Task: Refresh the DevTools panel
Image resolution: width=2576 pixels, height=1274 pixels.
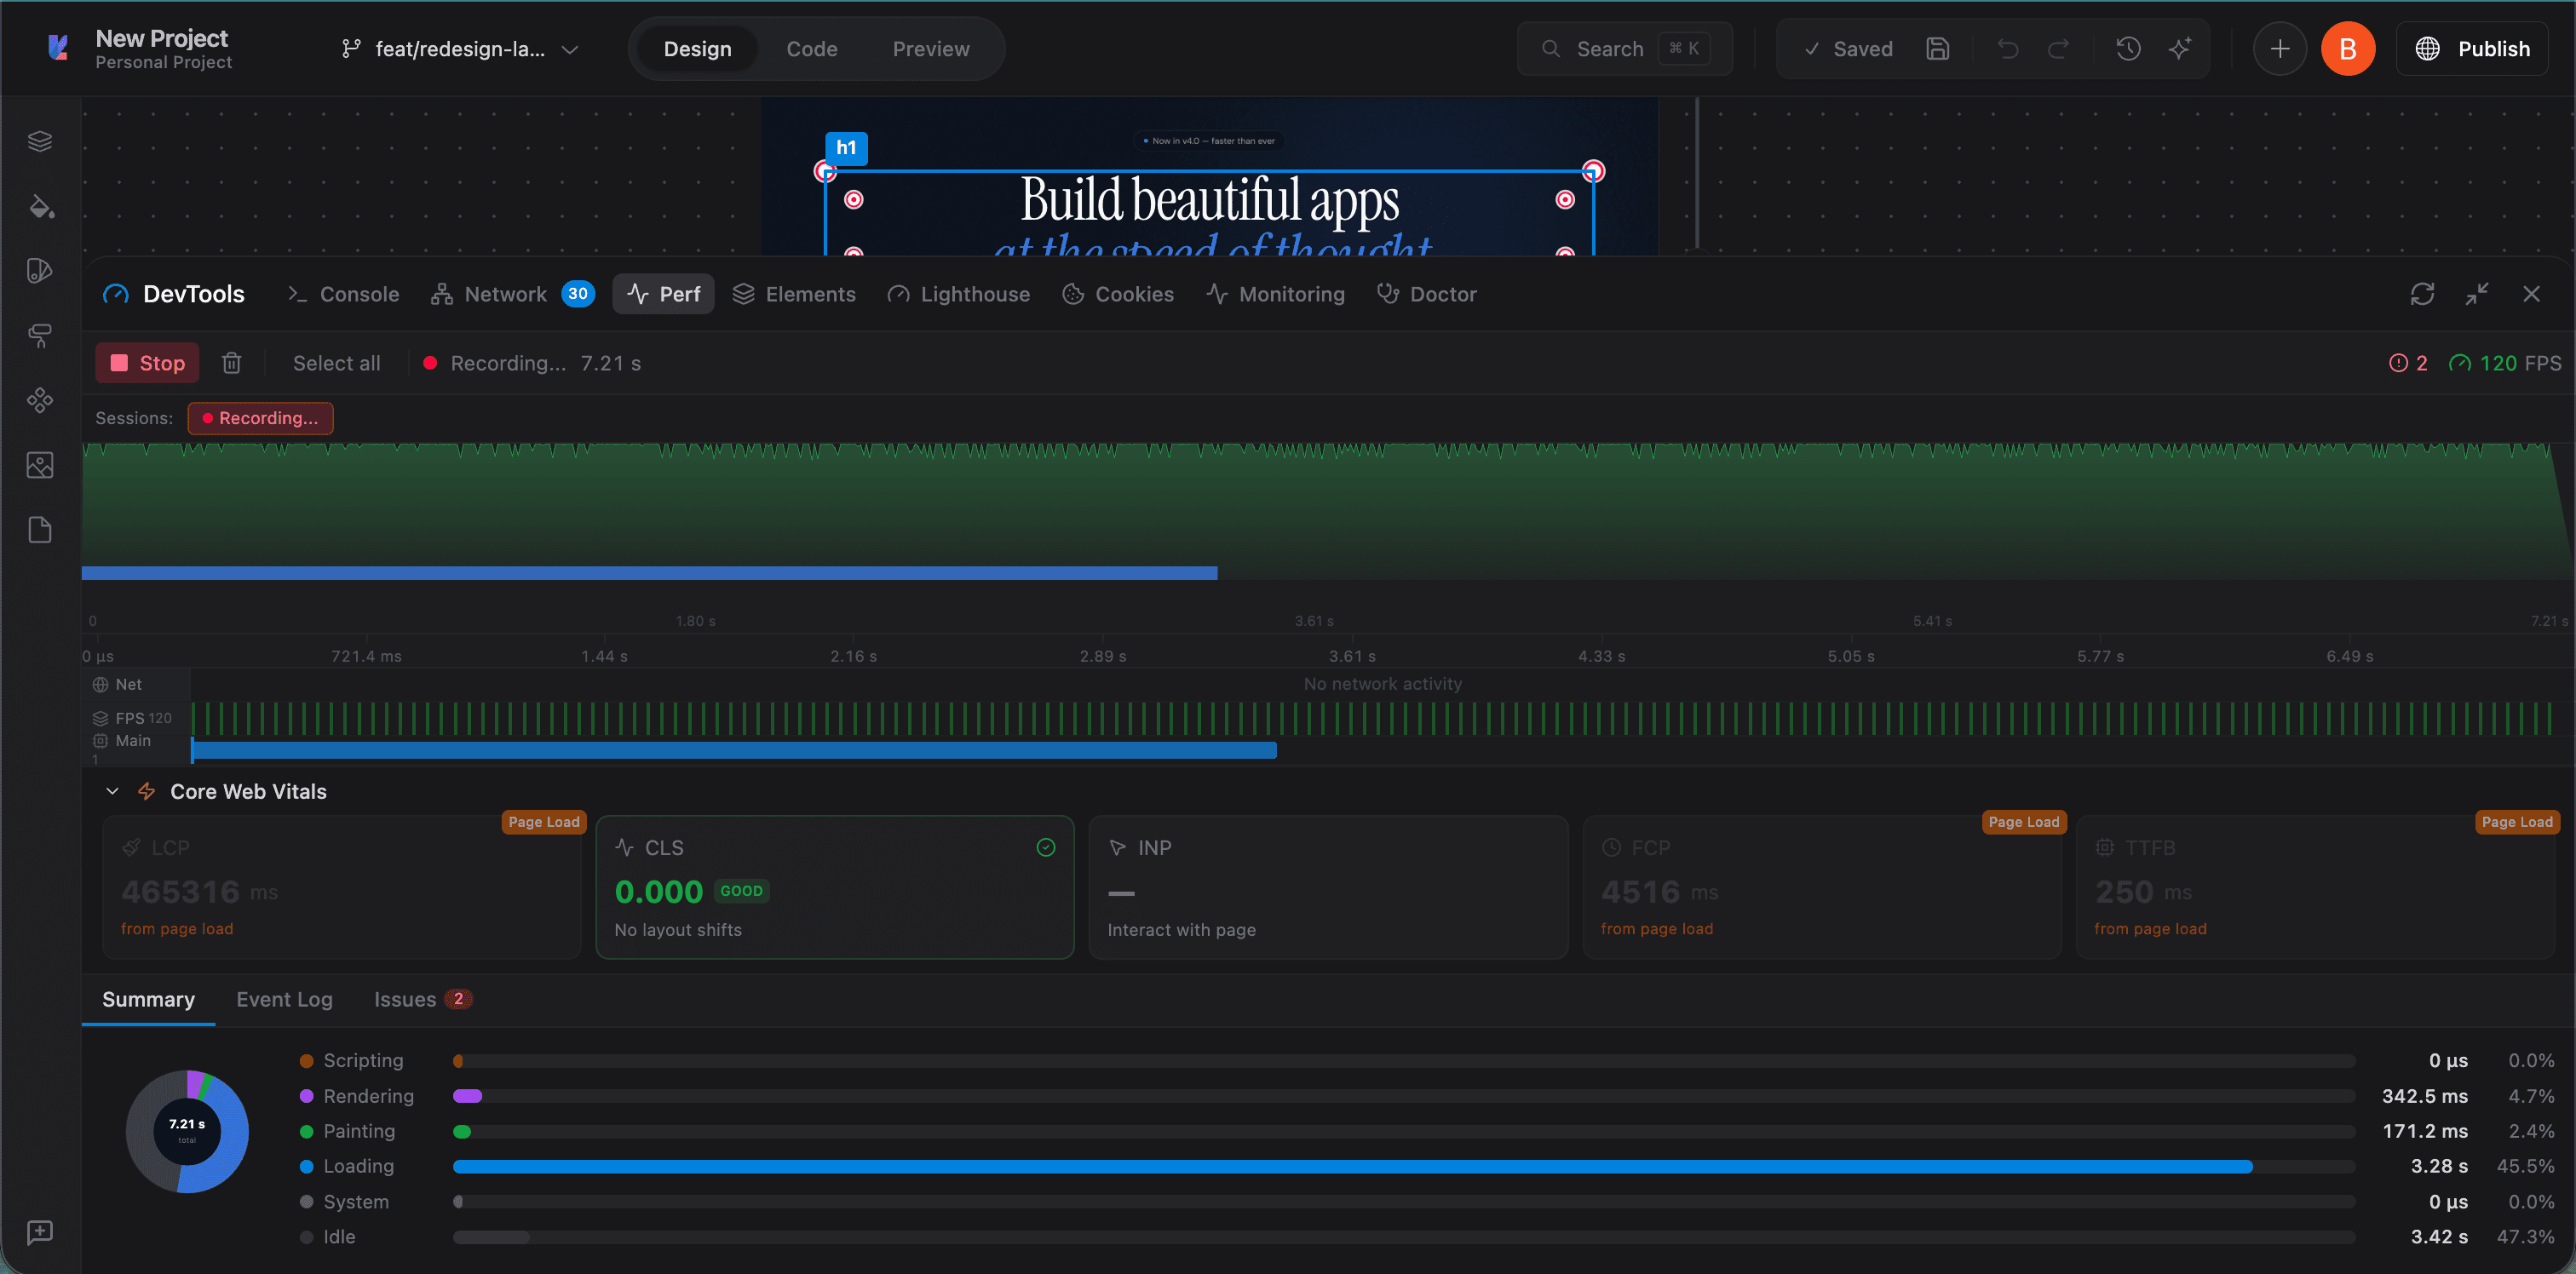Action: tap(2423, 294)
